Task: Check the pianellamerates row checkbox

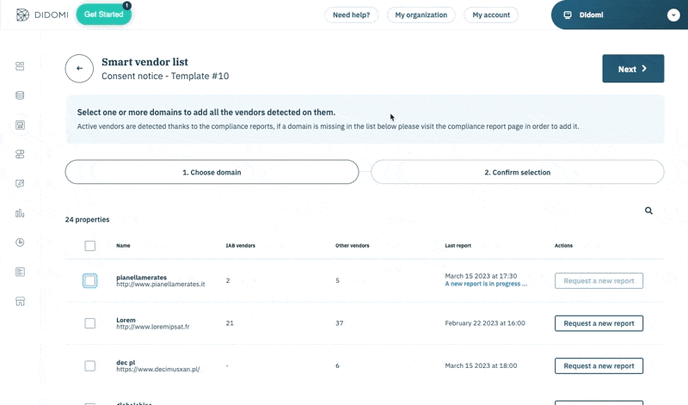Action: click(90, 281)
